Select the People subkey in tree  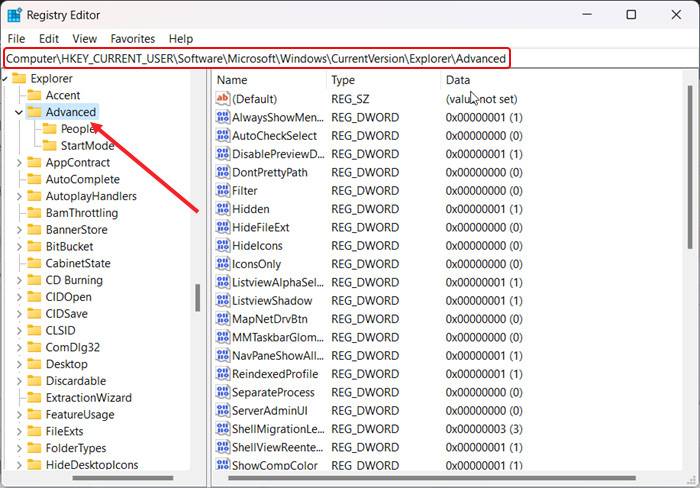click(78, 129)
